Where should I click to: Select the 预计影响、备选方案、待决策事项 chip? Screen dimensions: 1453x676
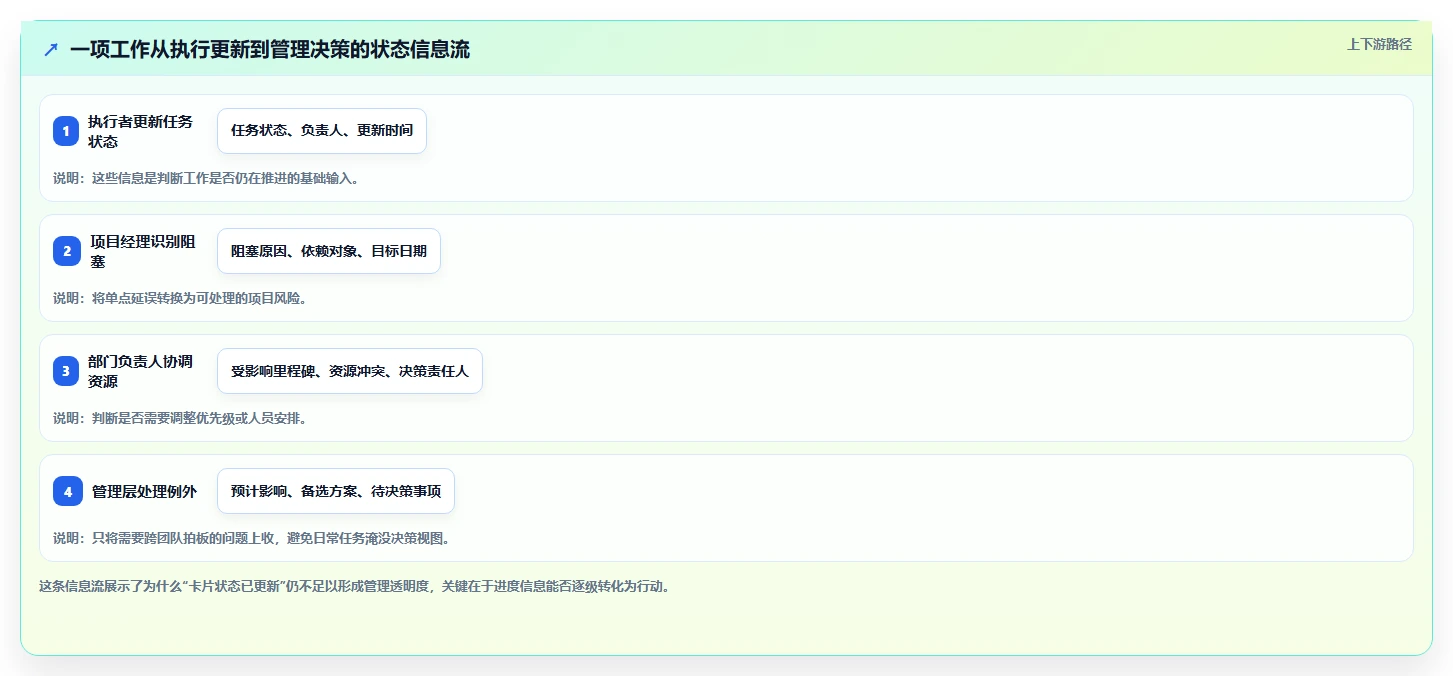(x=336, y=491)
